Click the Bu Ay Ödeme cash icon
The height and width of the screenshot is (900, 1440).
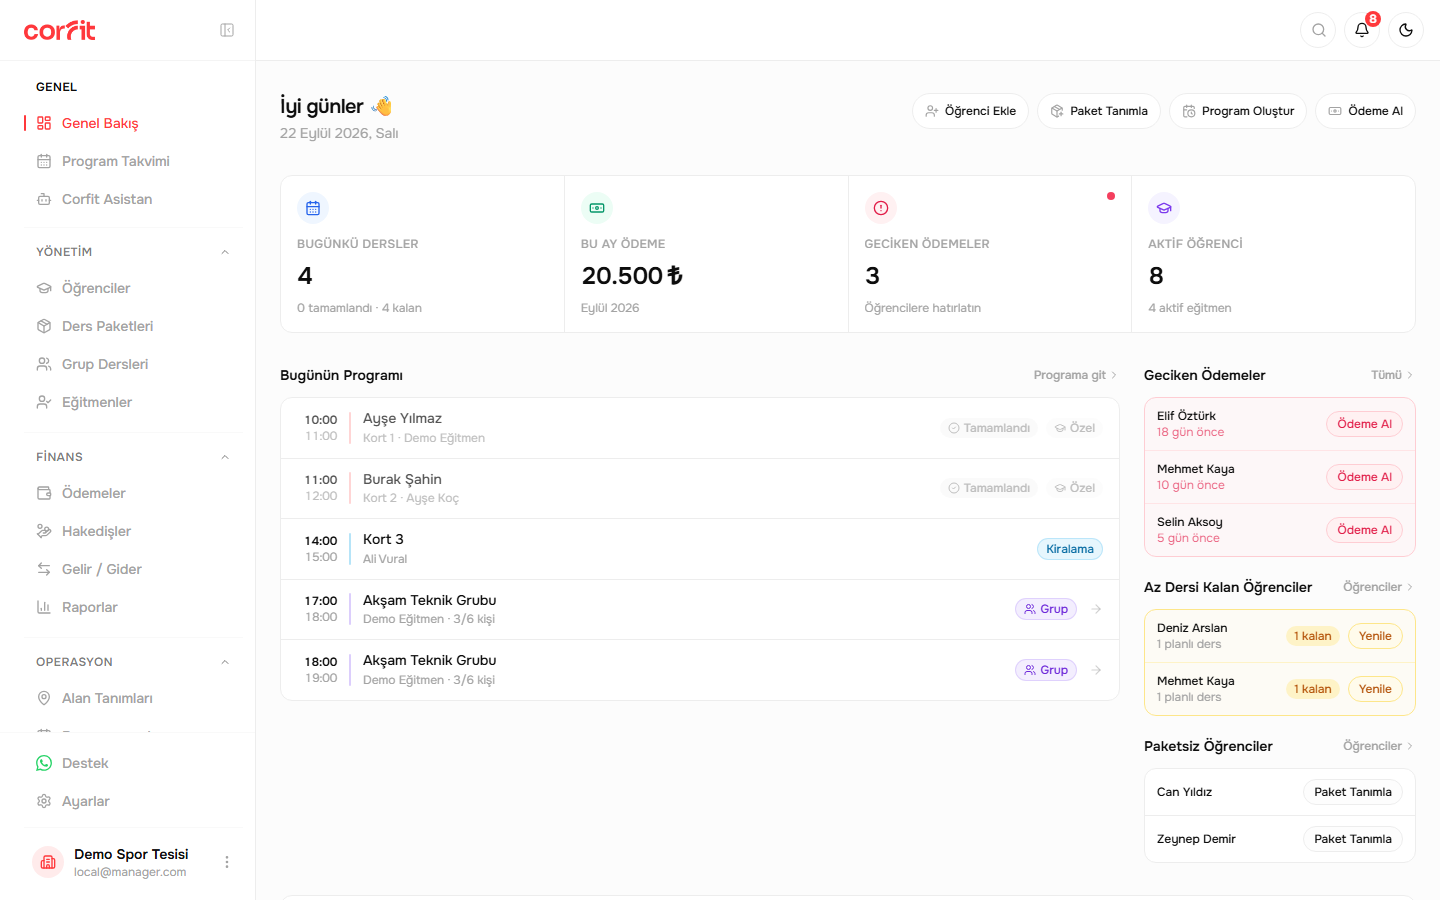pos(597,208)
